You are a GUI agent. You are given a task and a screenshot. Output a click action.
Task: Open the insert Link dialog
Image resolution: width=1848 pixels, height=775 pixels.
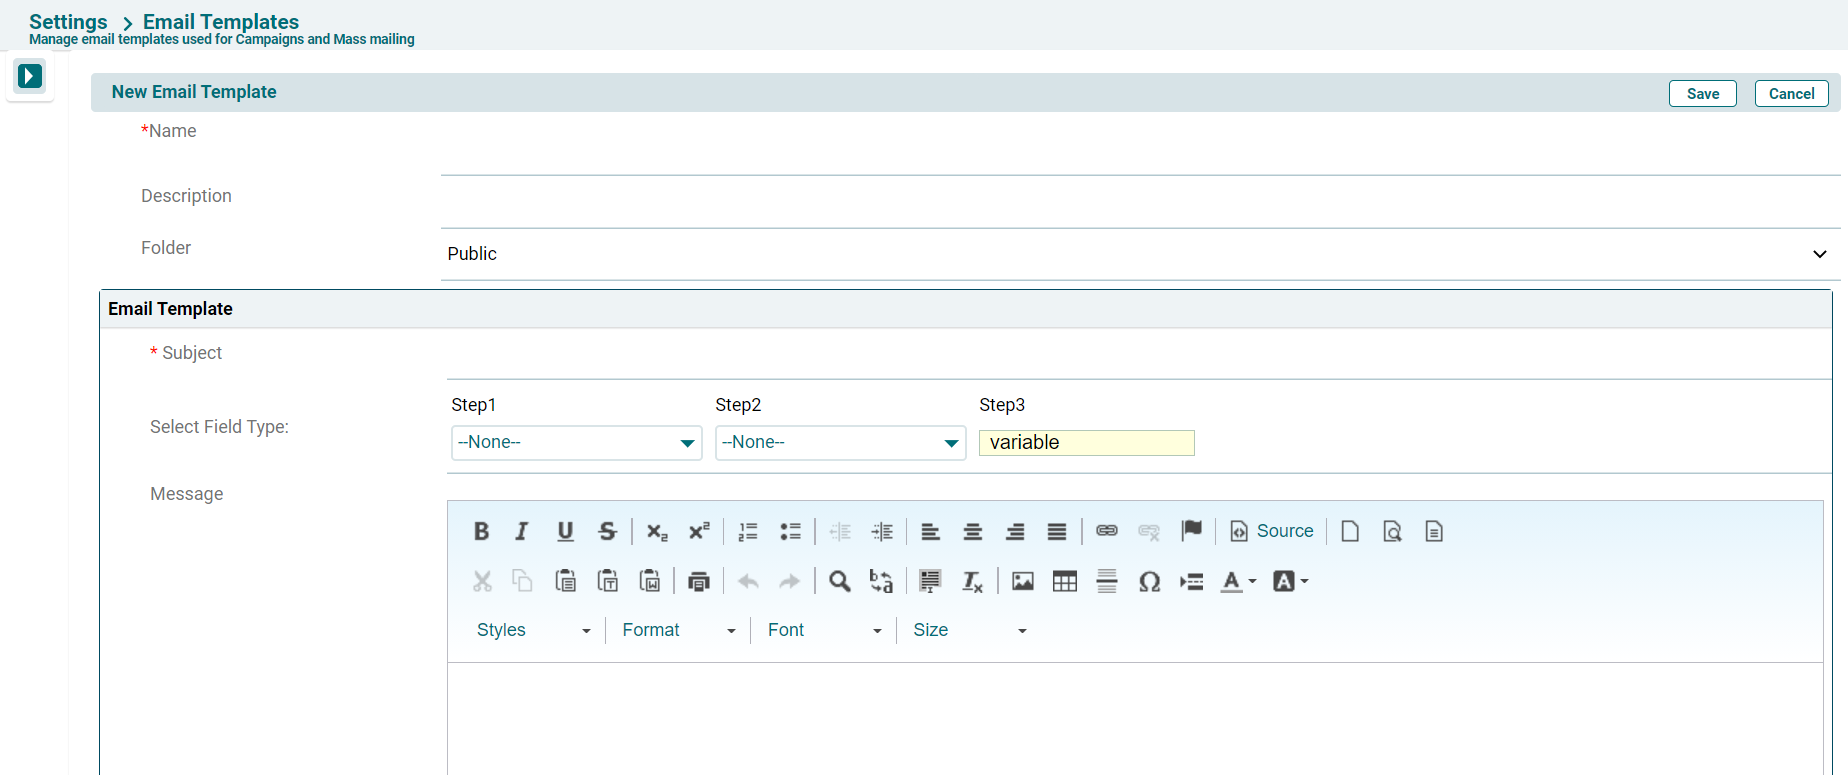pos(1106,531)
